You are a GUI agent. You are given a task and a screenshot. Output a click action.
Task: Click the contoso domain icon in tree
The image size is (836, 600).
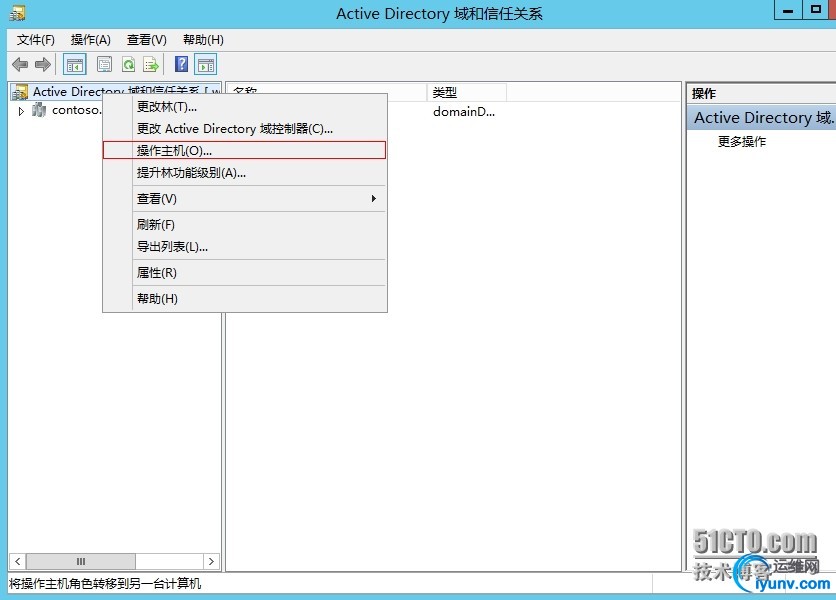(x=39, y=110)
